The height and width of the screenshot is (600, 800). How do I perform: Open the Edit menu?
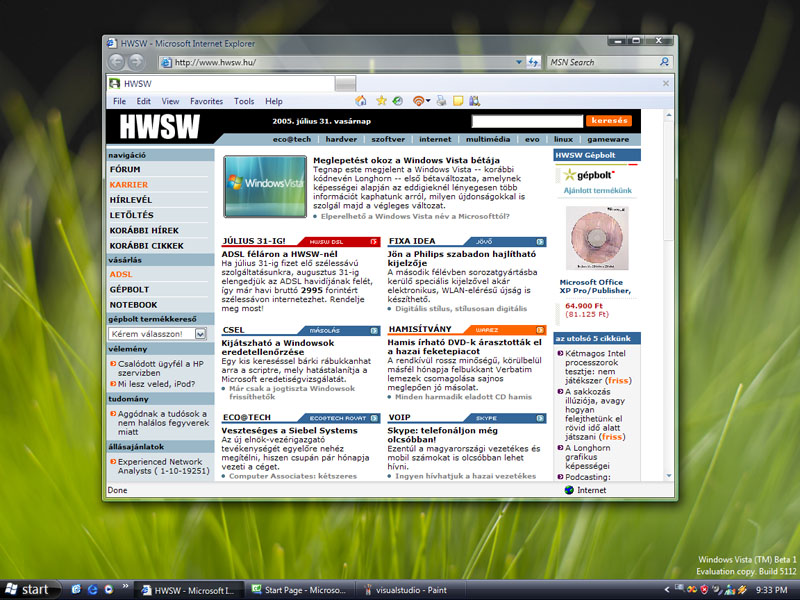143,101
